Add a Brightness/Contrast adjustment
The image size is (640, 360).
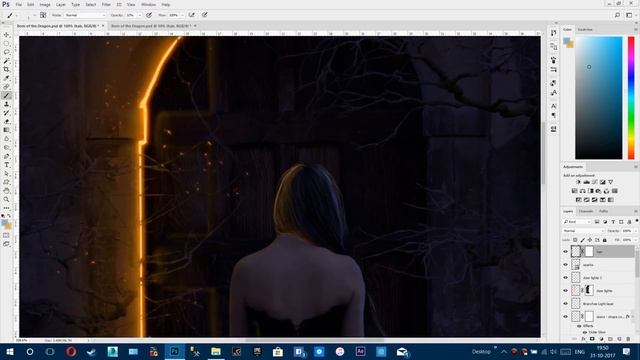578,182
